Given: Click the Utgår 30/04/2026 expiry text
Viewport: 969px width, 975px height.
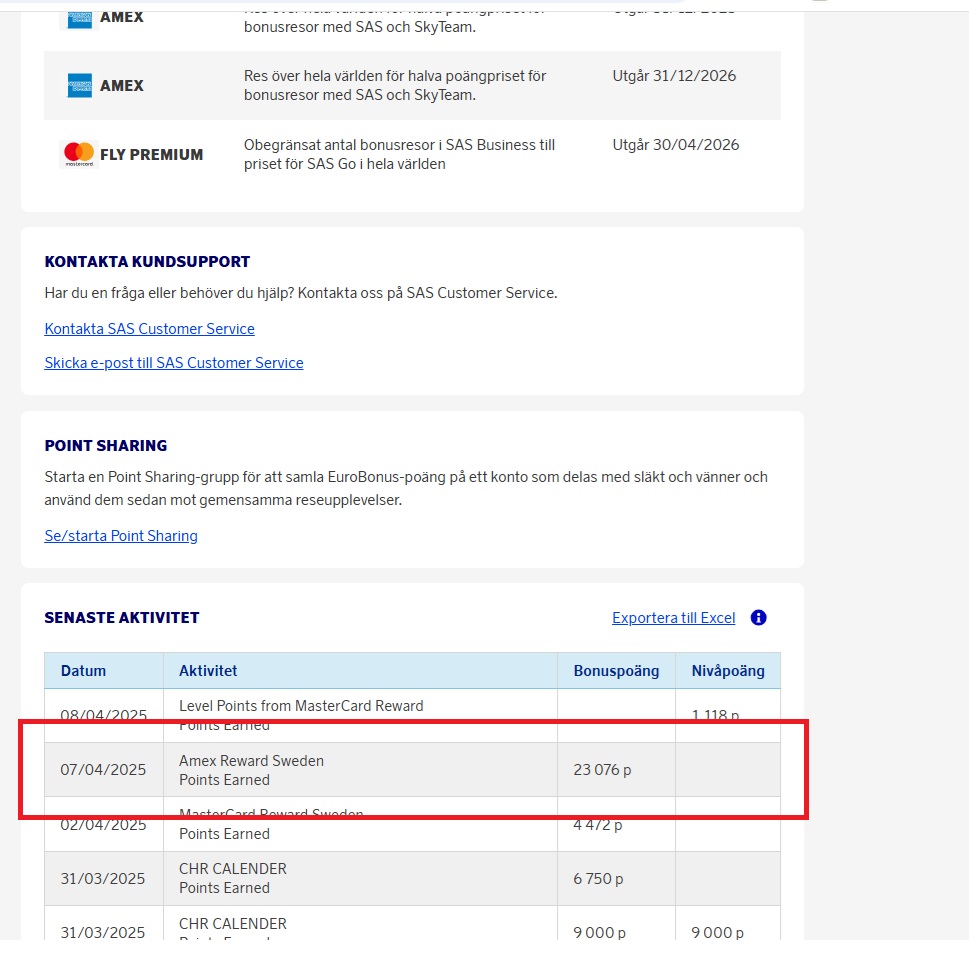Looking at the screenshot, I should click(676, 145).
